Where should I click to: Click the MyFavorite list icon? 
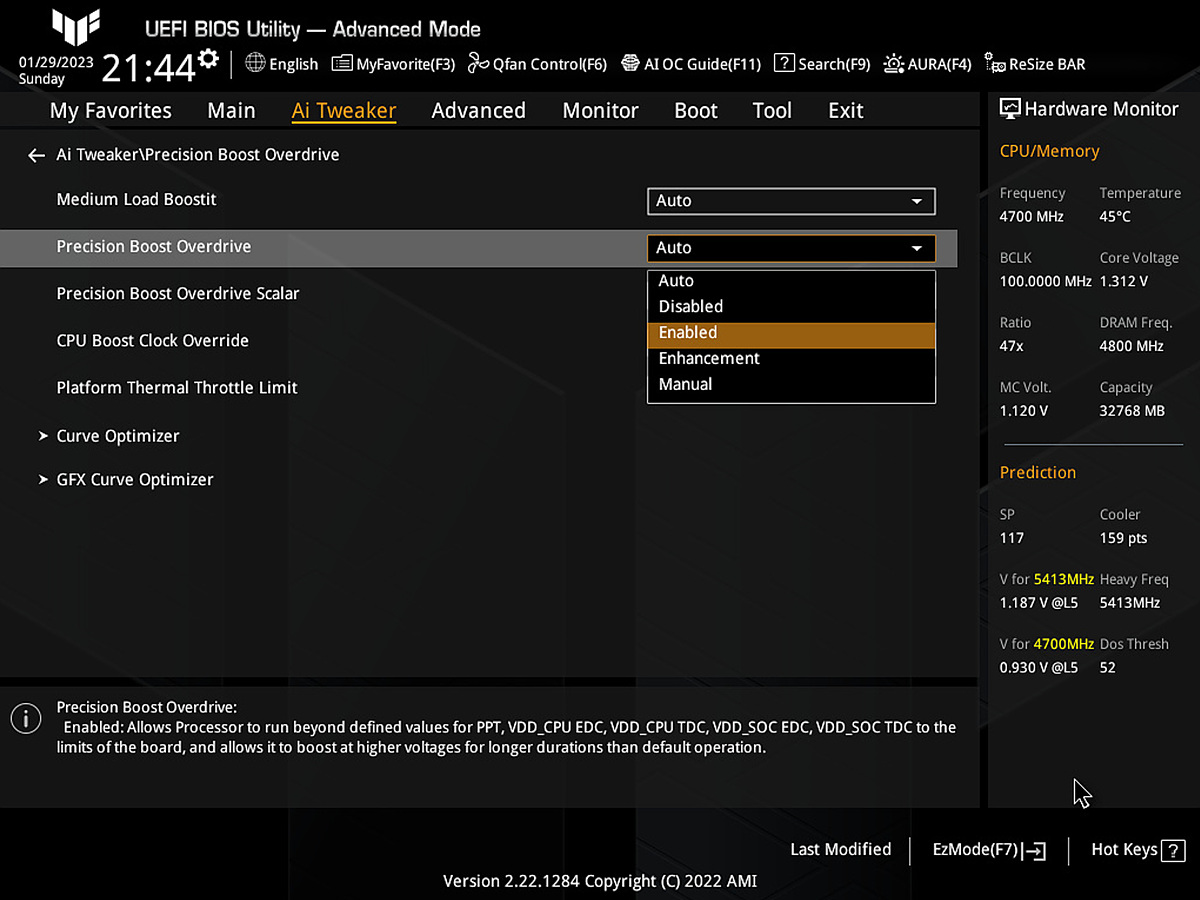point(342,64)
